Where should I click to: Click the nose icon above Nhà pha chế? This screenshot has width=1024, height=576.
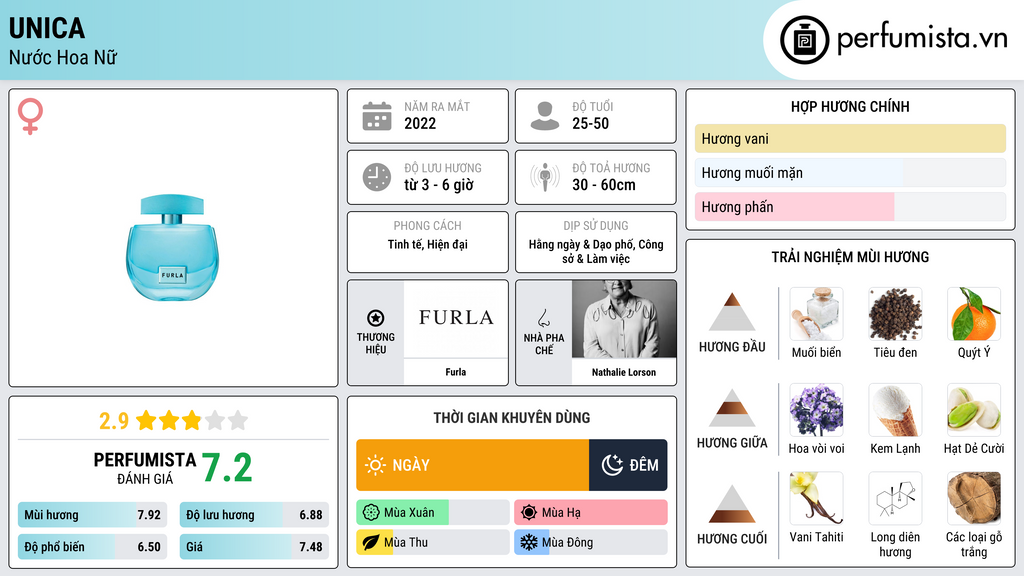click(543, 318)
